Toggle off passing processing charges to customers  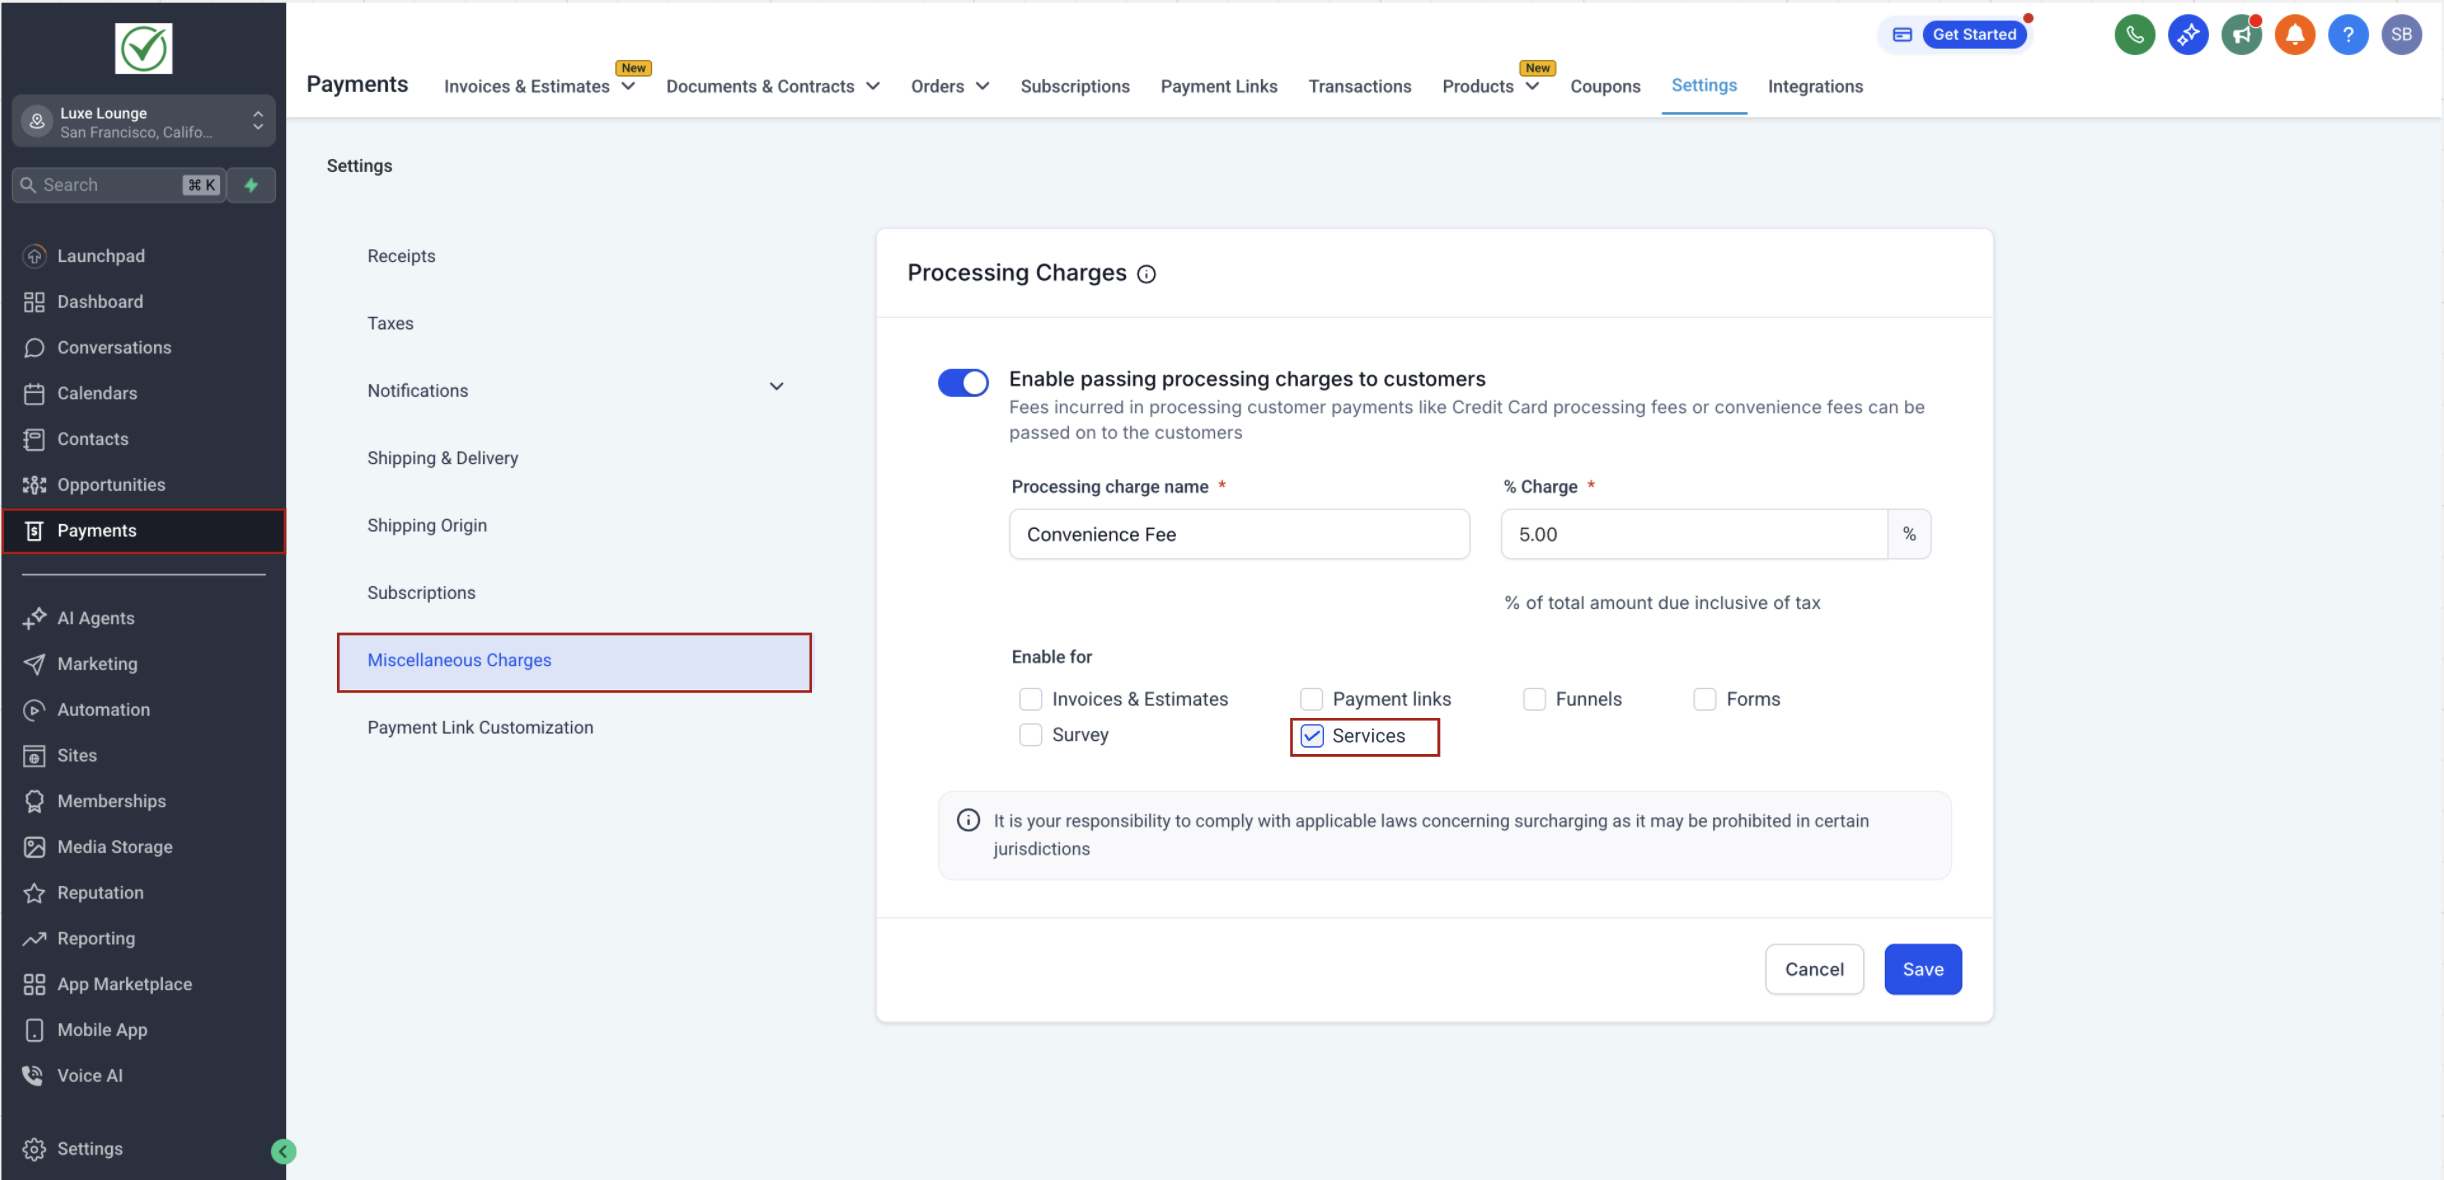tap(962, 382)
